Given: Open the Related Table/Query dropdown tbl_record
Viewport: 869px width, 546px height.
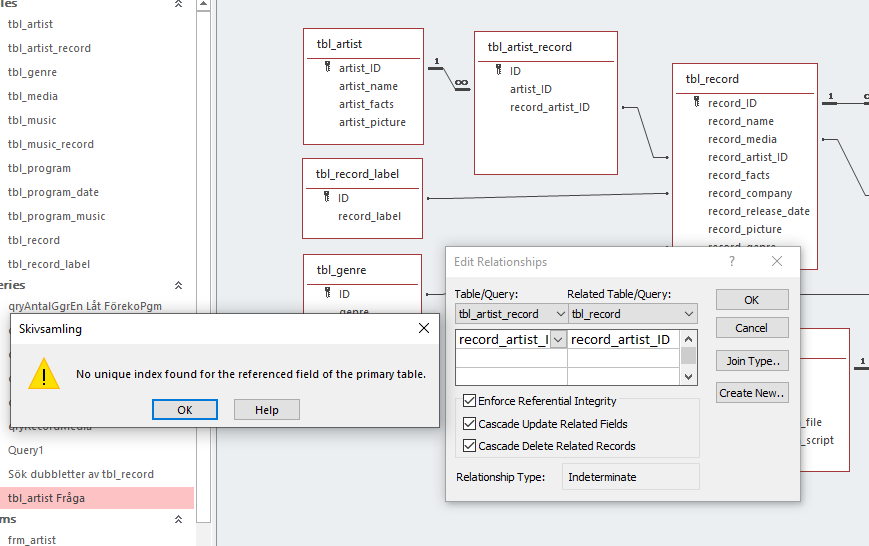Looking at the screenshot, I should coord(689,314).
